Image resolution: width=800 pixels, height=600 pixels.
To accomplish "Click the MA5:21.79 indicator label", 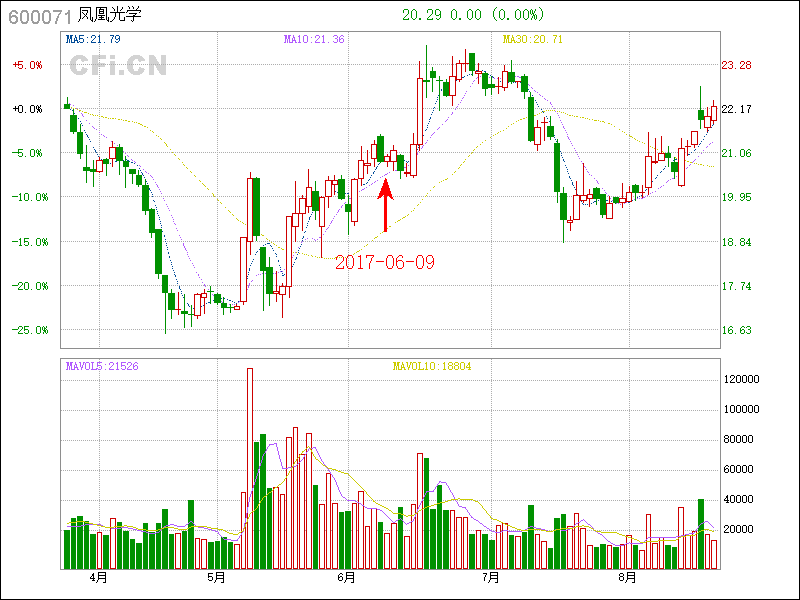I will [x=93, y=40].
